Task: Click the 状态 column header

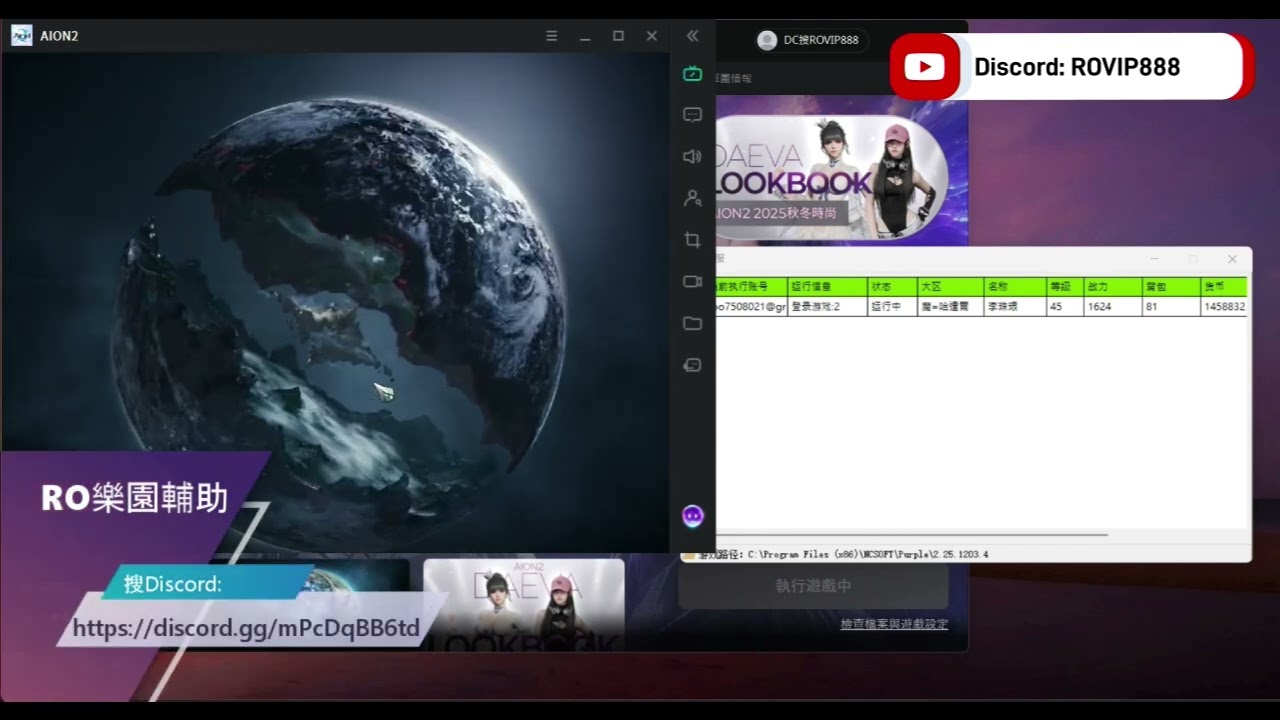Action: click(x=892, y=287)
